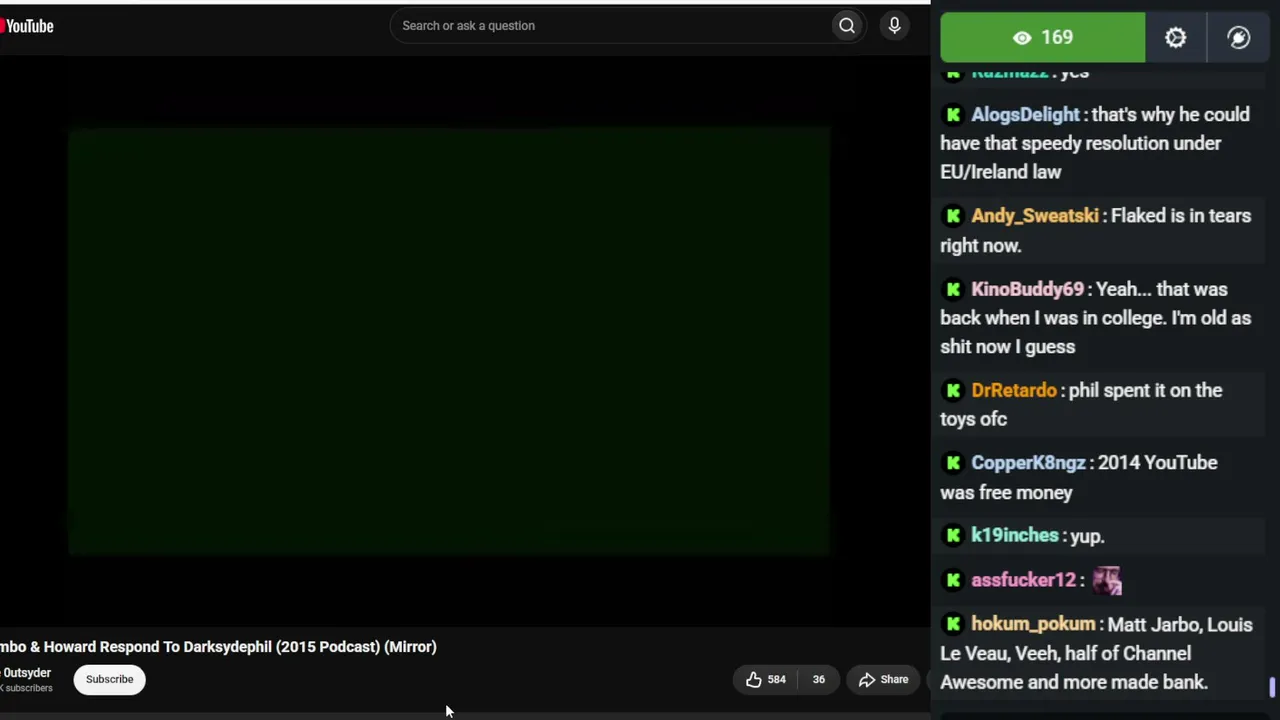Click the icon right of the gear

pyautogui.click(x=1239, y=38)
